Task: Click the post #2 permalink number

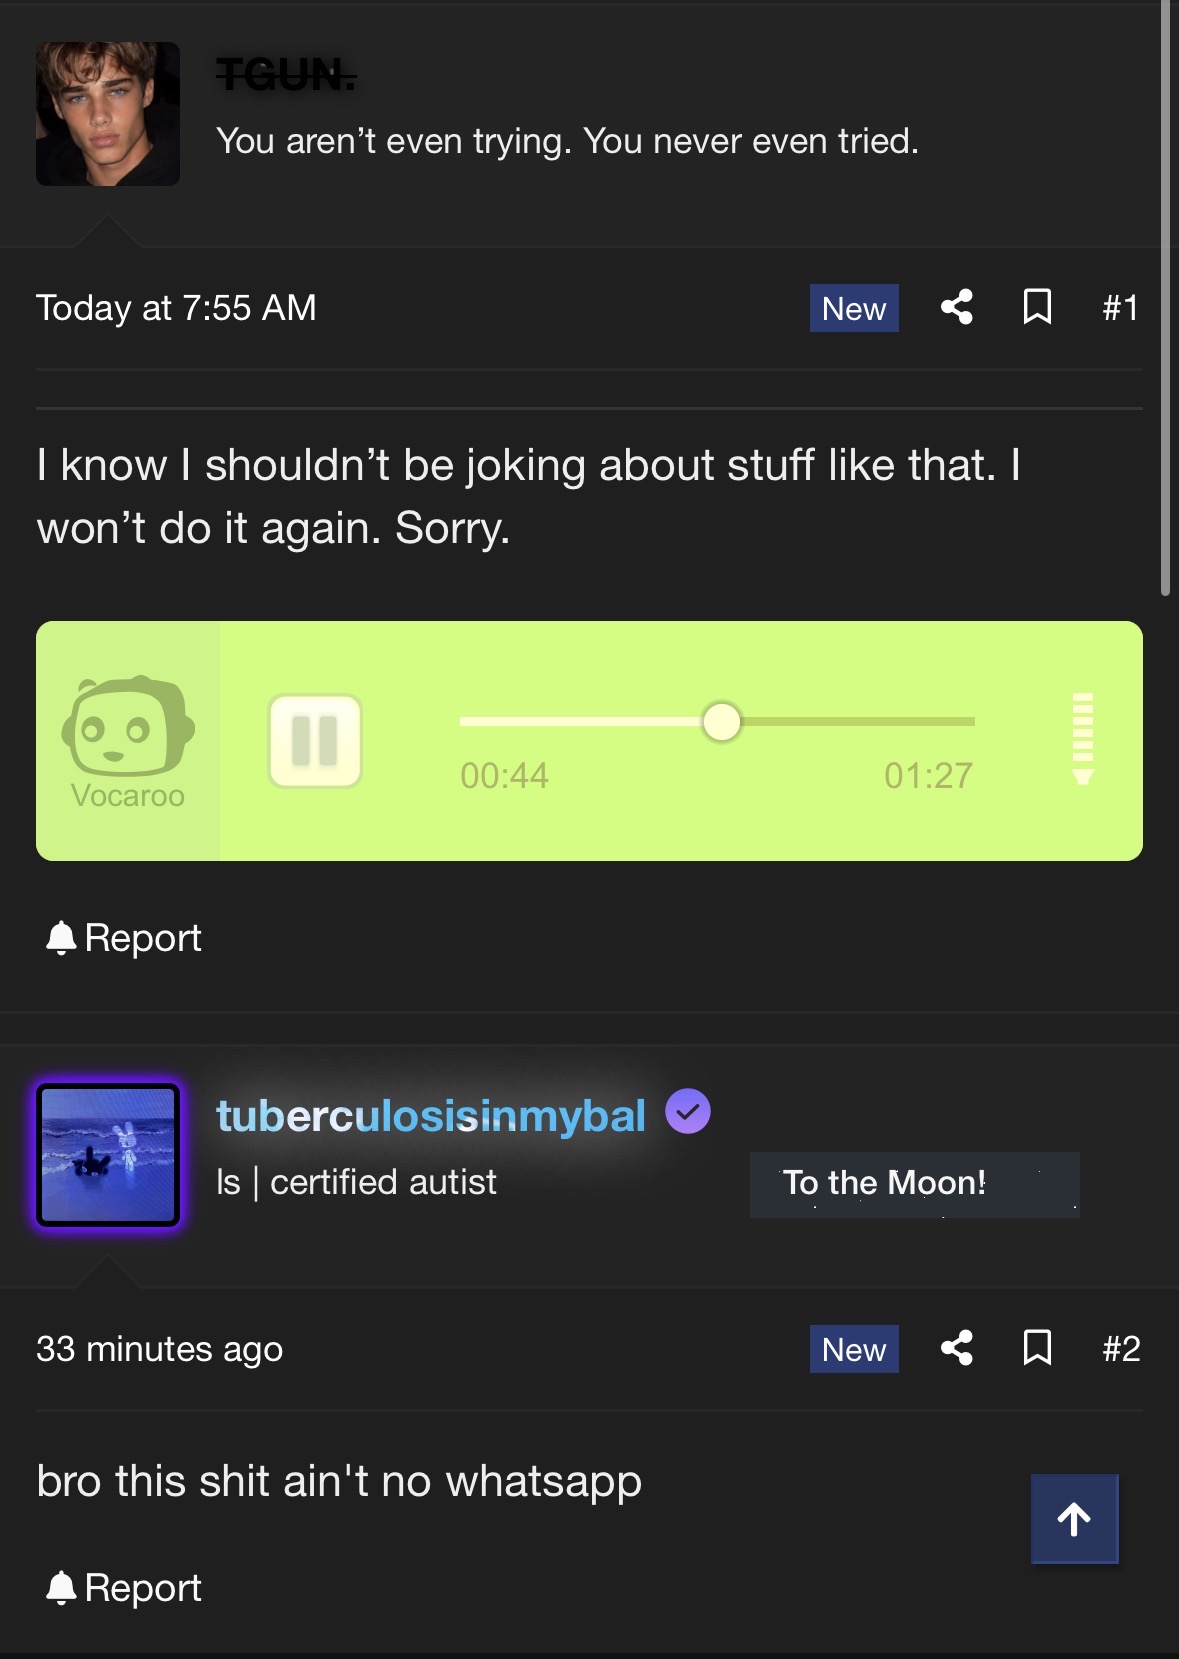Action: [x=1121, y=1349]
